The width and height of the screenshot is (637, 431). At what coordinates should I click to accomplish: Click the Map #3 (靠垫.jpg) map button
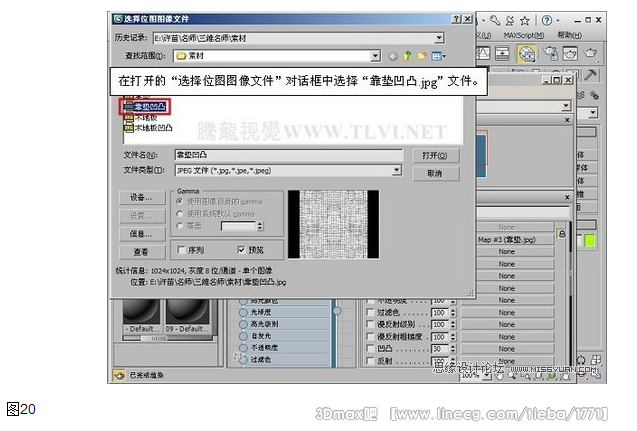(515, 240)
